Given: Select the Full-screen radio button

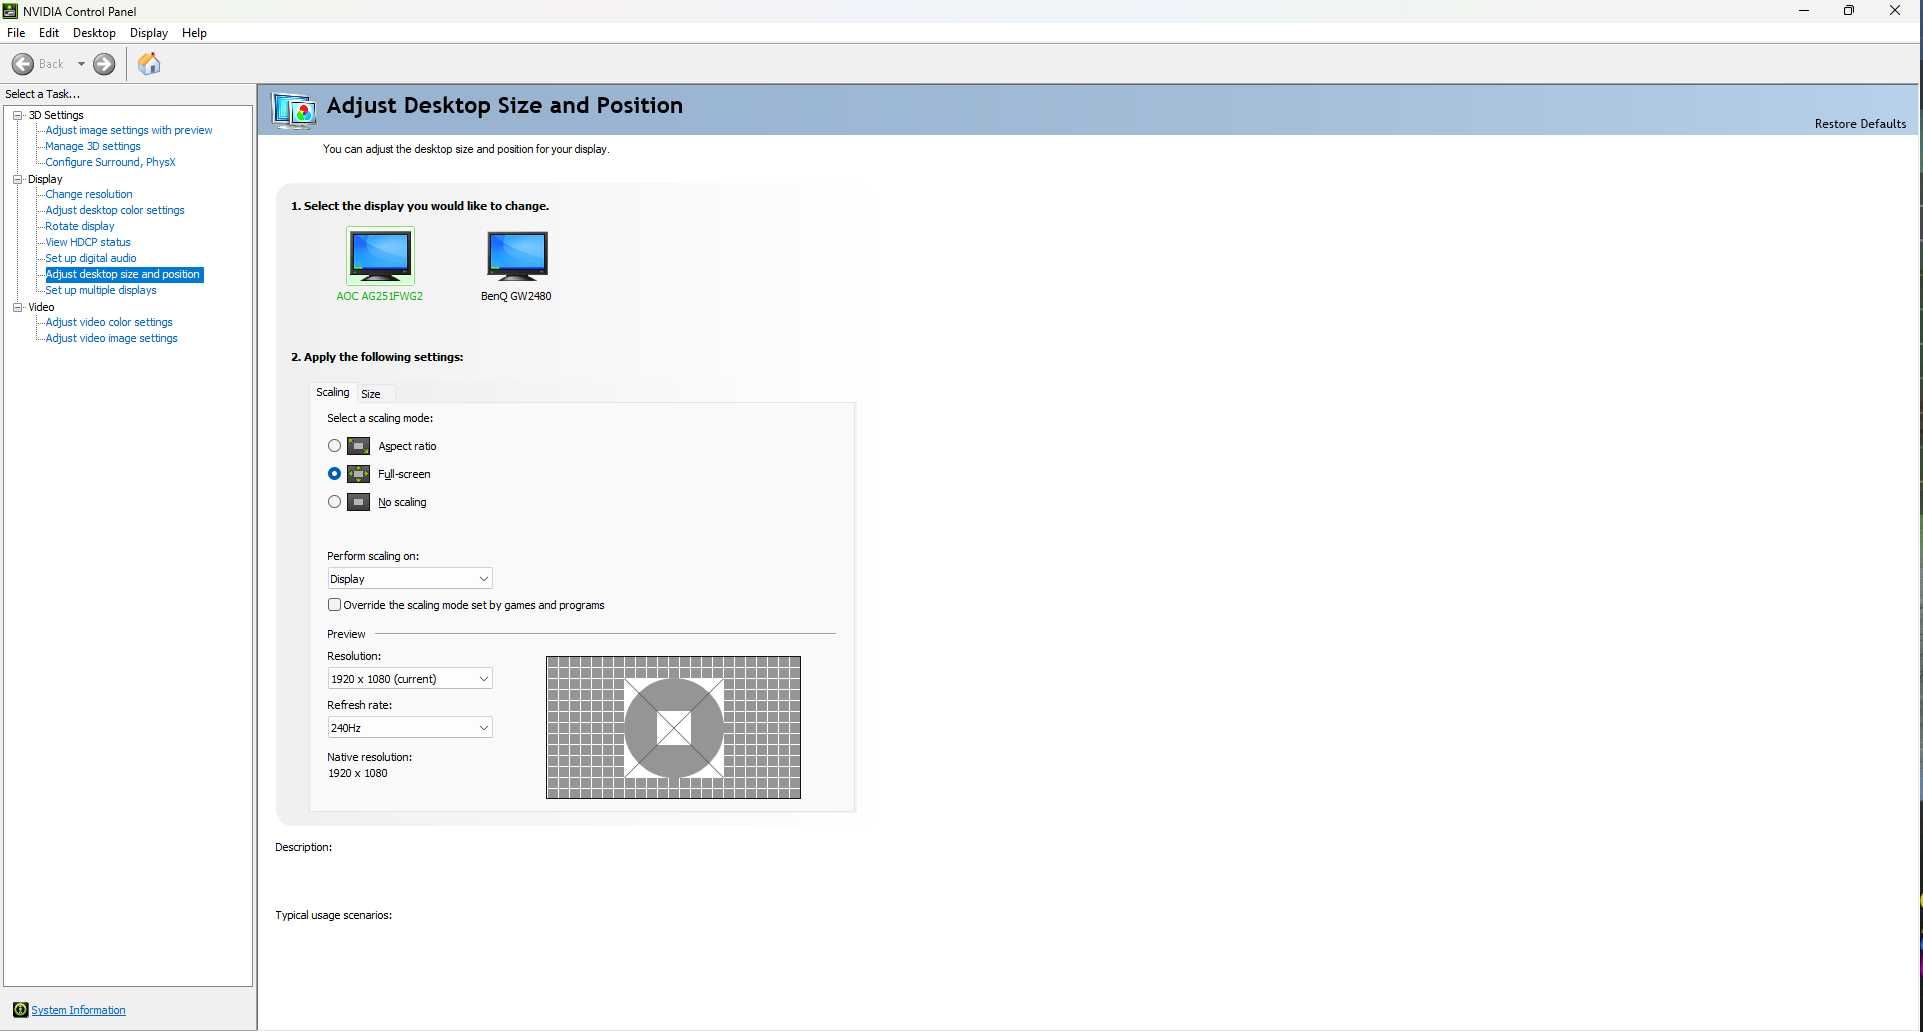Looking at the screenshot, I should pyautogui.click(x=334, y=474).
